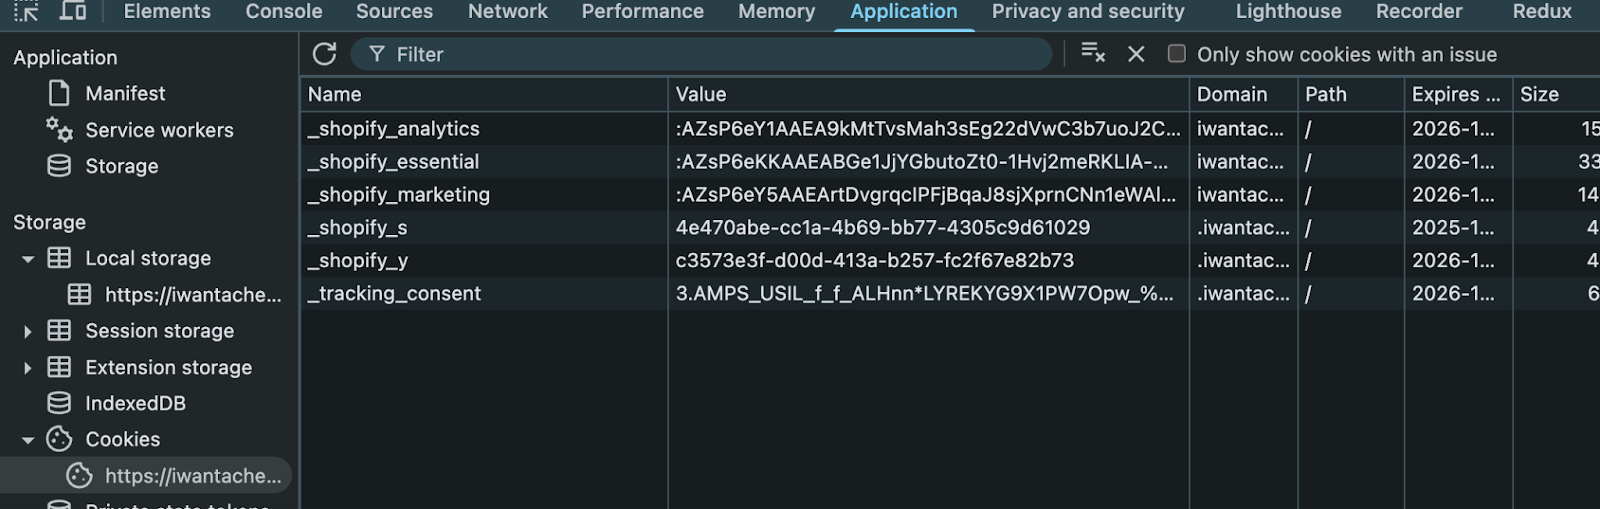
Task: Select the Service workers tree item
Action: 159,130
